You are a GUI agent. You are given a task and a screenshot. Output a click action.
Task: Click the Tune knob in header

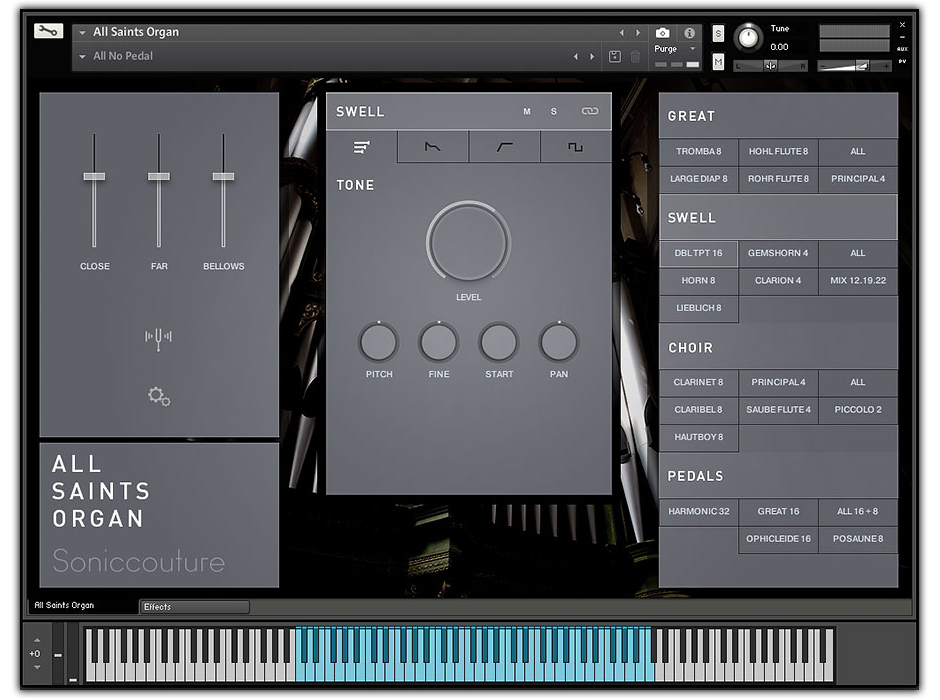pyautogui.click(x=748, y=37)
